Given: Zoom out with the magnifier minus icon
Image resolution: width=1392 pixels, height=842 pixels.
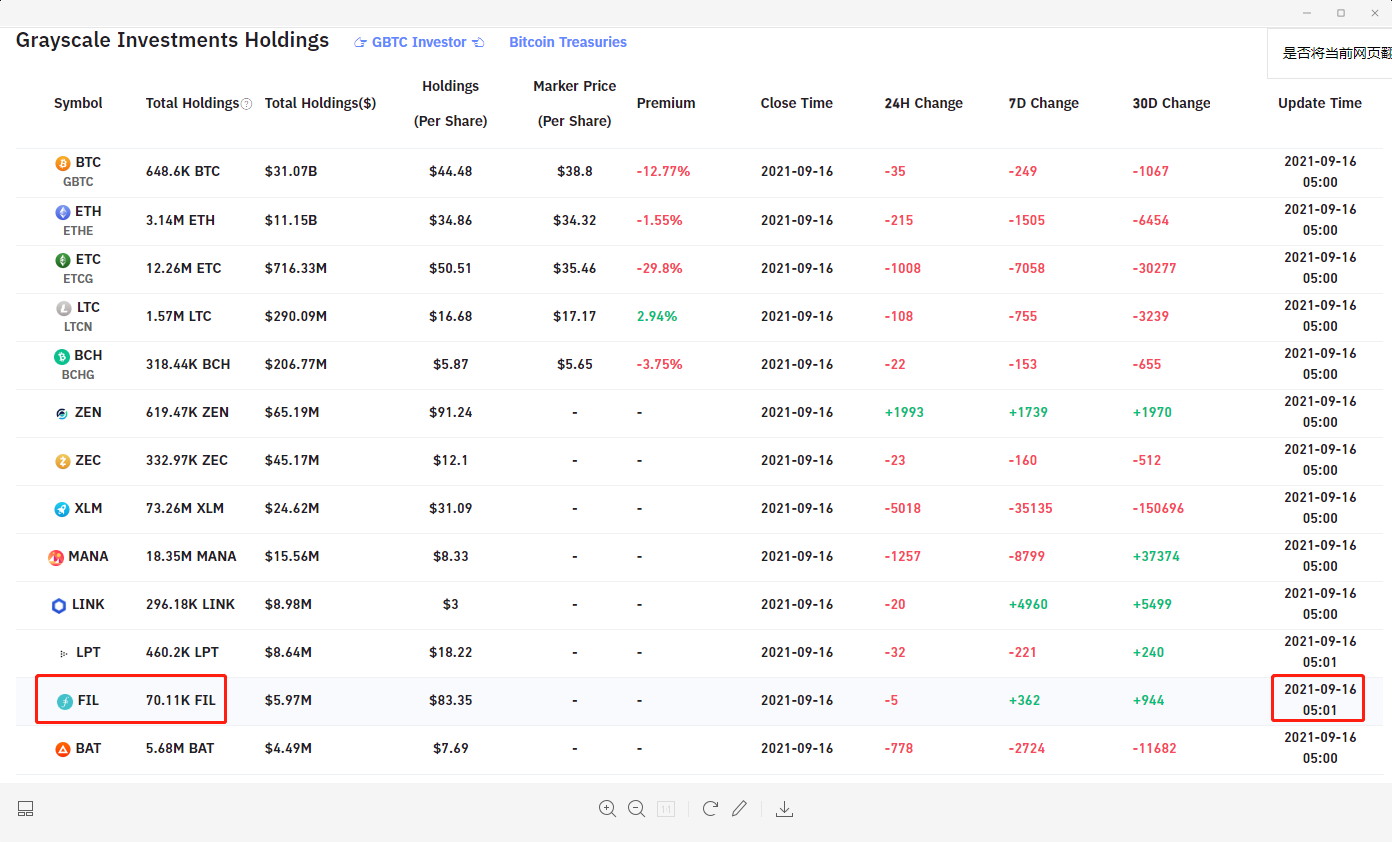Looking at the screenshot, I should click(636, 808).
